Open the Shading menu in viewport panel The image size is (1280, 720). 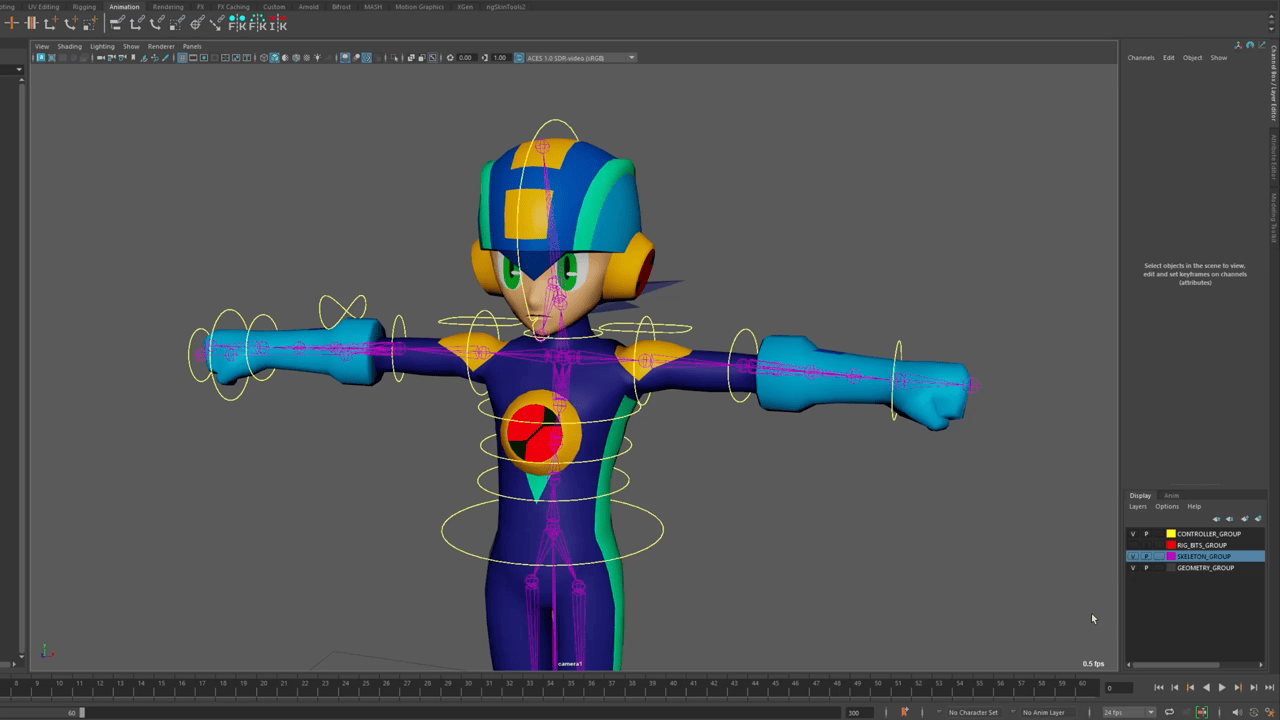point(69,46)
